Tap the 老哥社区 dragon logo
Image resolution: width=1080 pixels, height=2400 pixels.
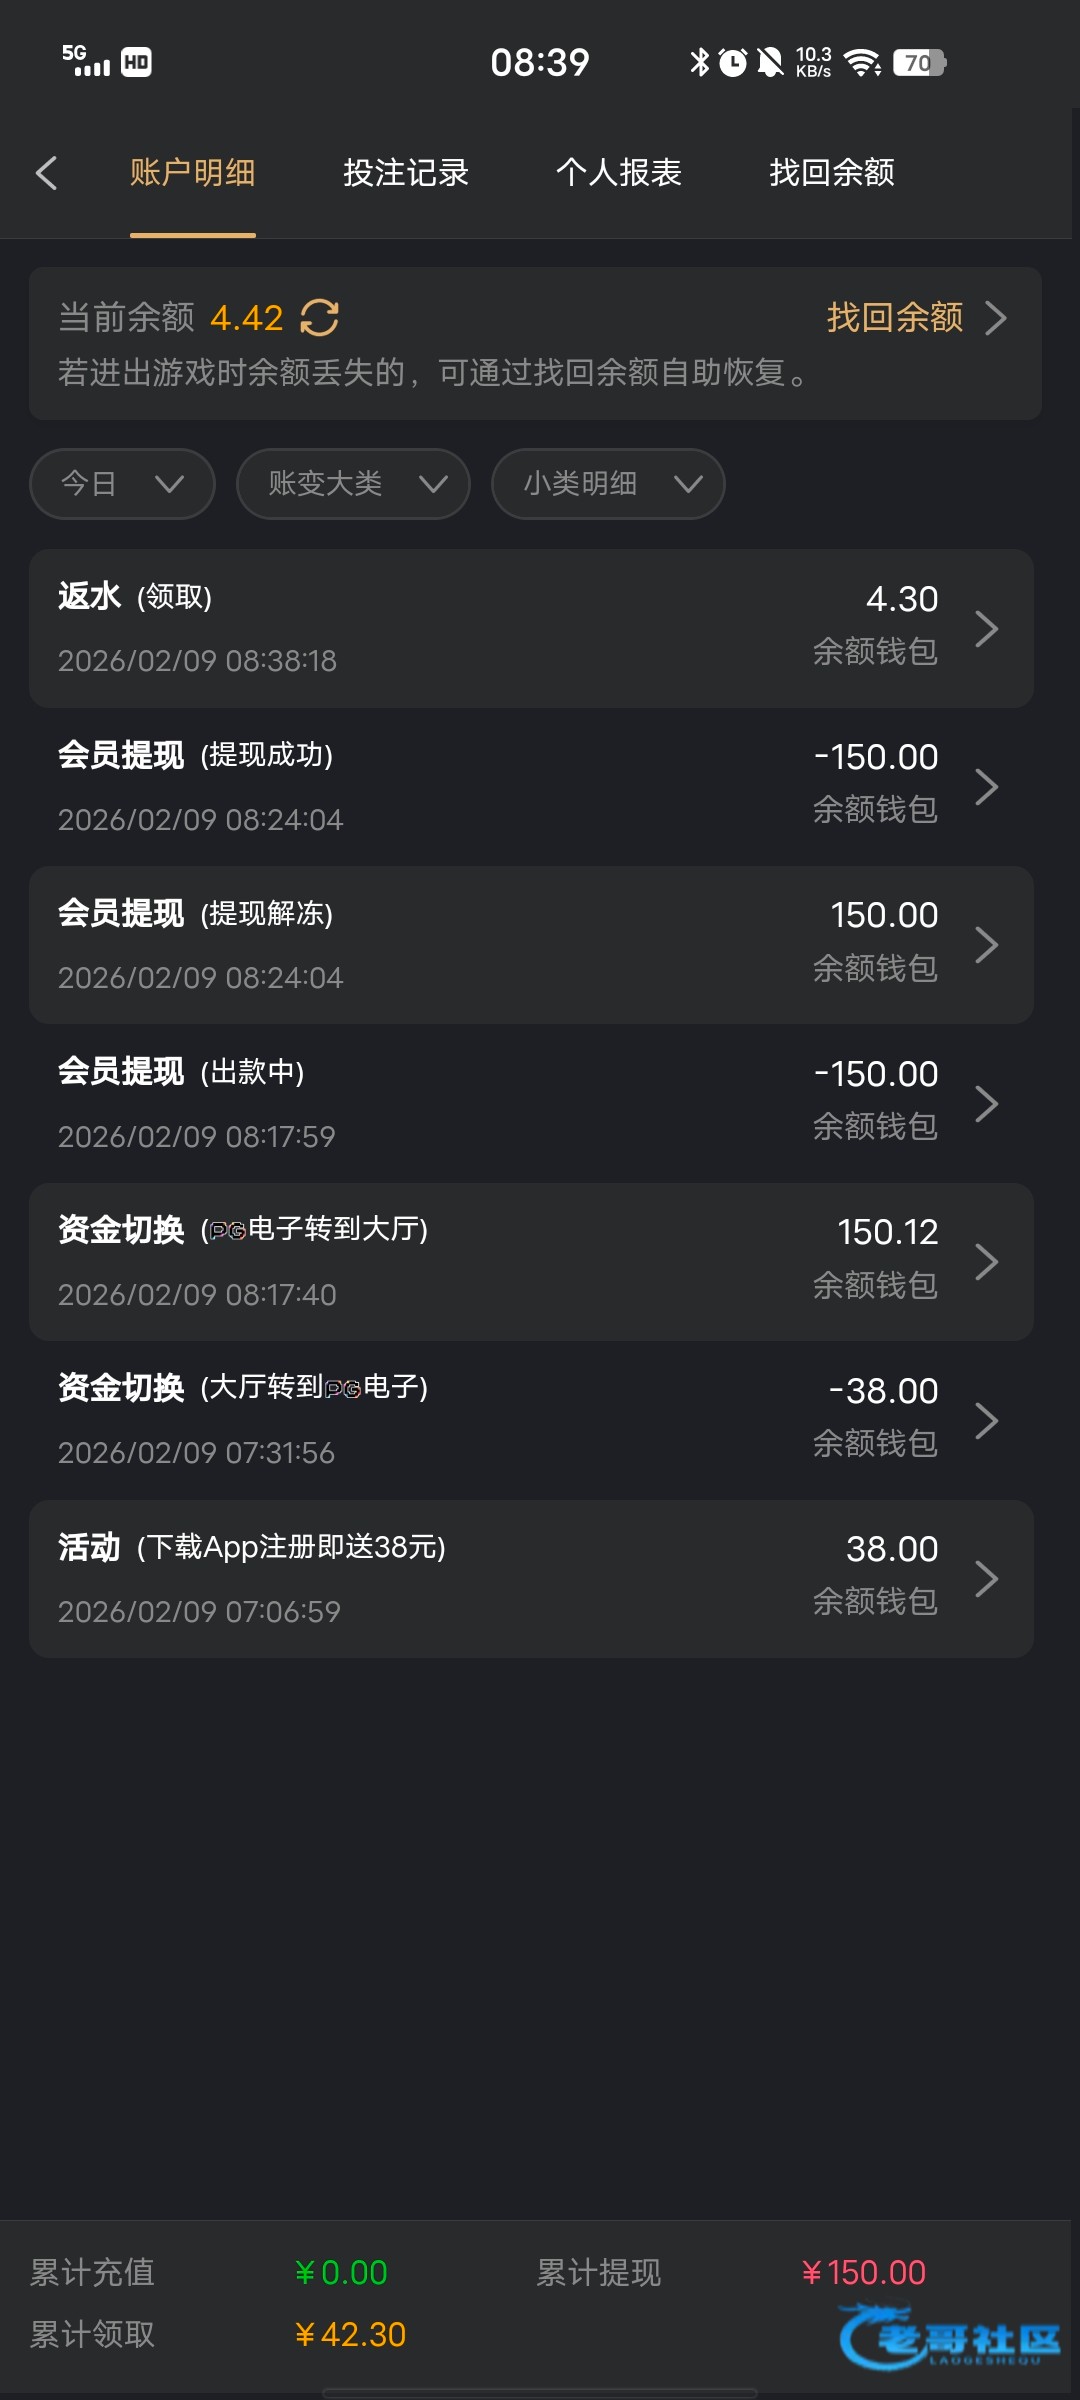(x=948, y=2337)
